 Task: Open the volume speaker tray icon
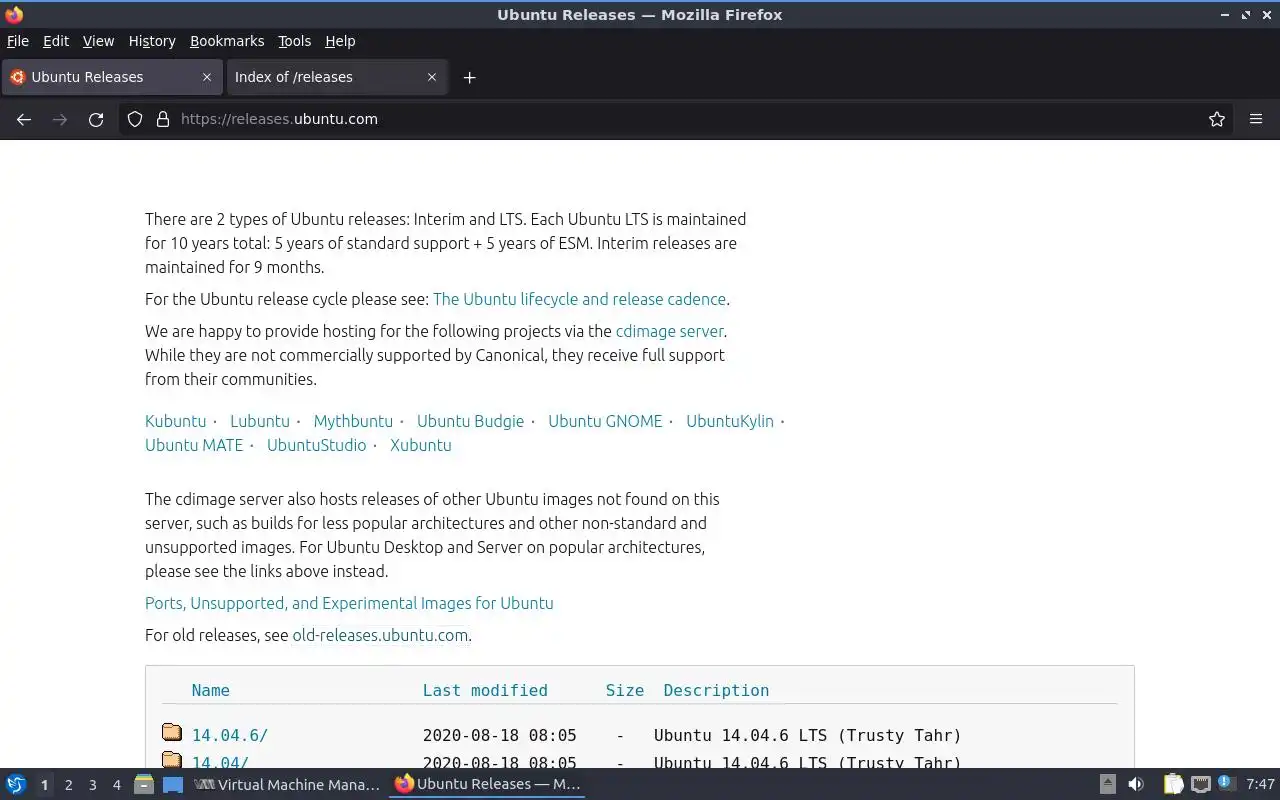click(1136, 784)
